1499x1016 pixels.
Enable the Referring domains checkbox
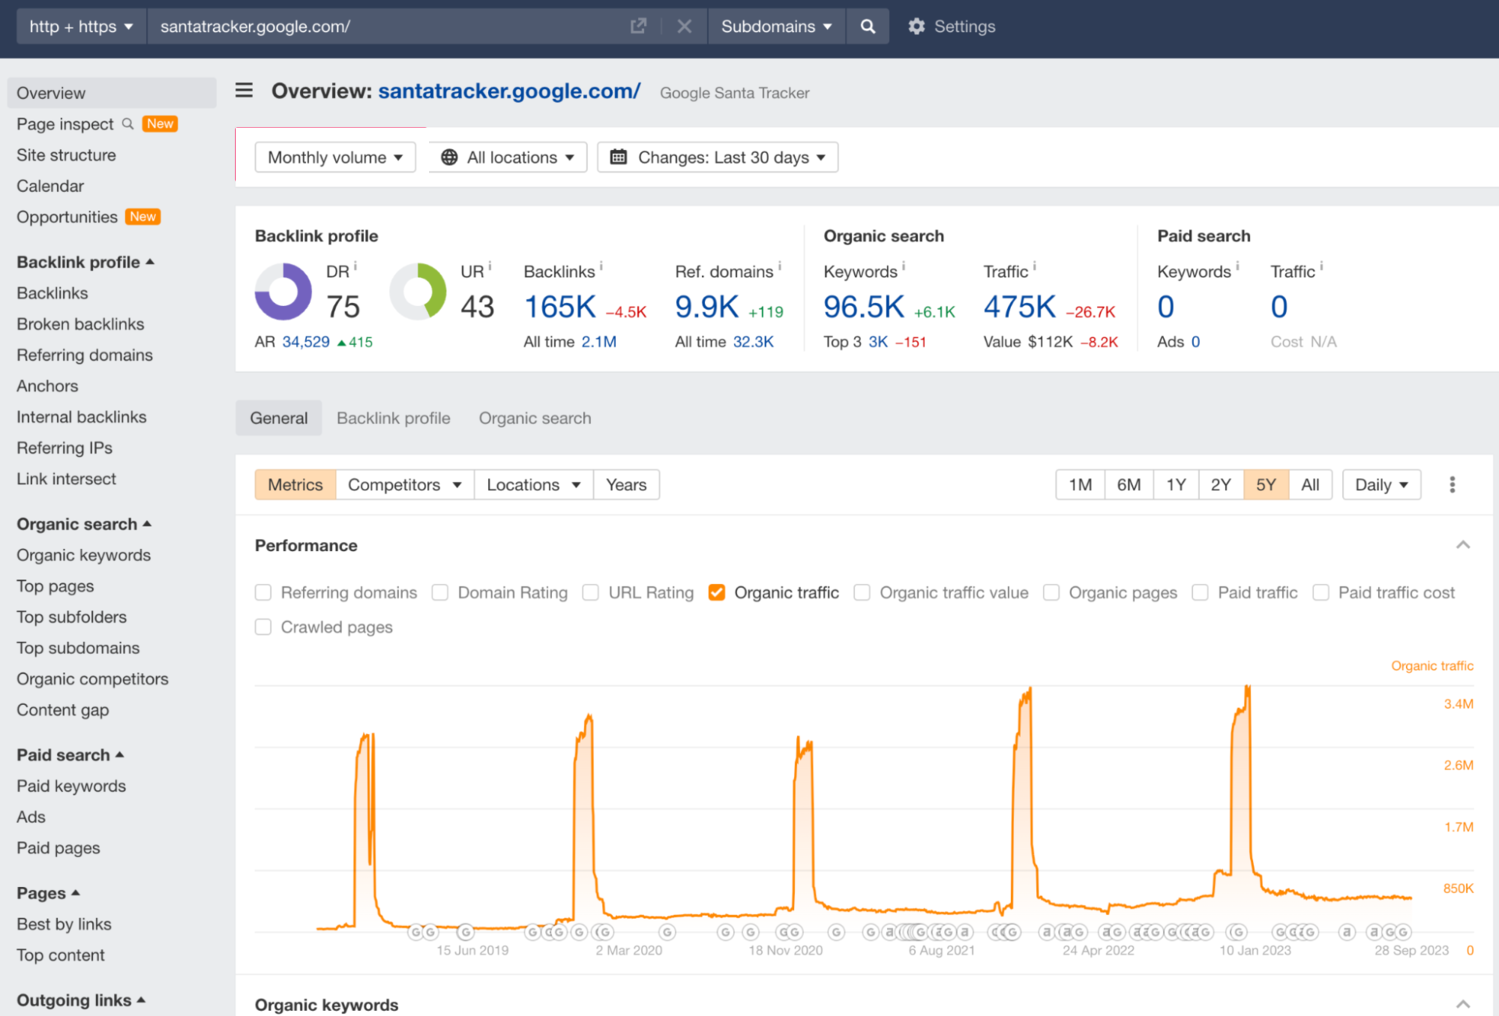263,593
